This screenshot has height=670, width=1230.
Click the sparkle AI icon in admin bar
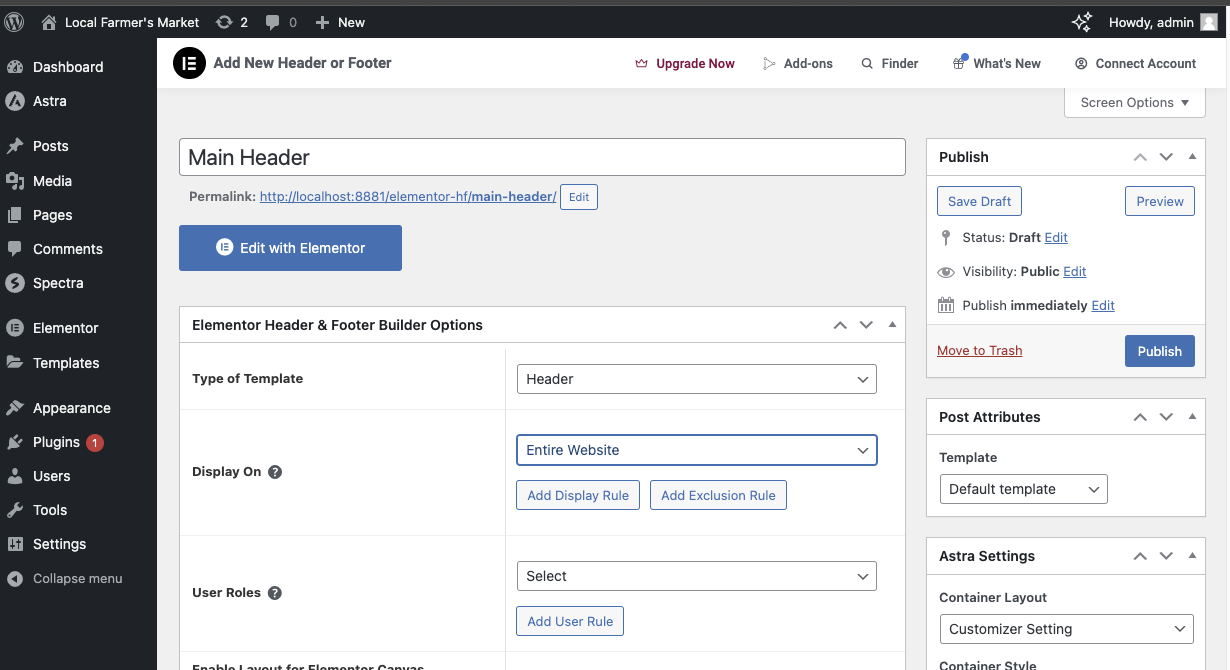point(1081,22)
